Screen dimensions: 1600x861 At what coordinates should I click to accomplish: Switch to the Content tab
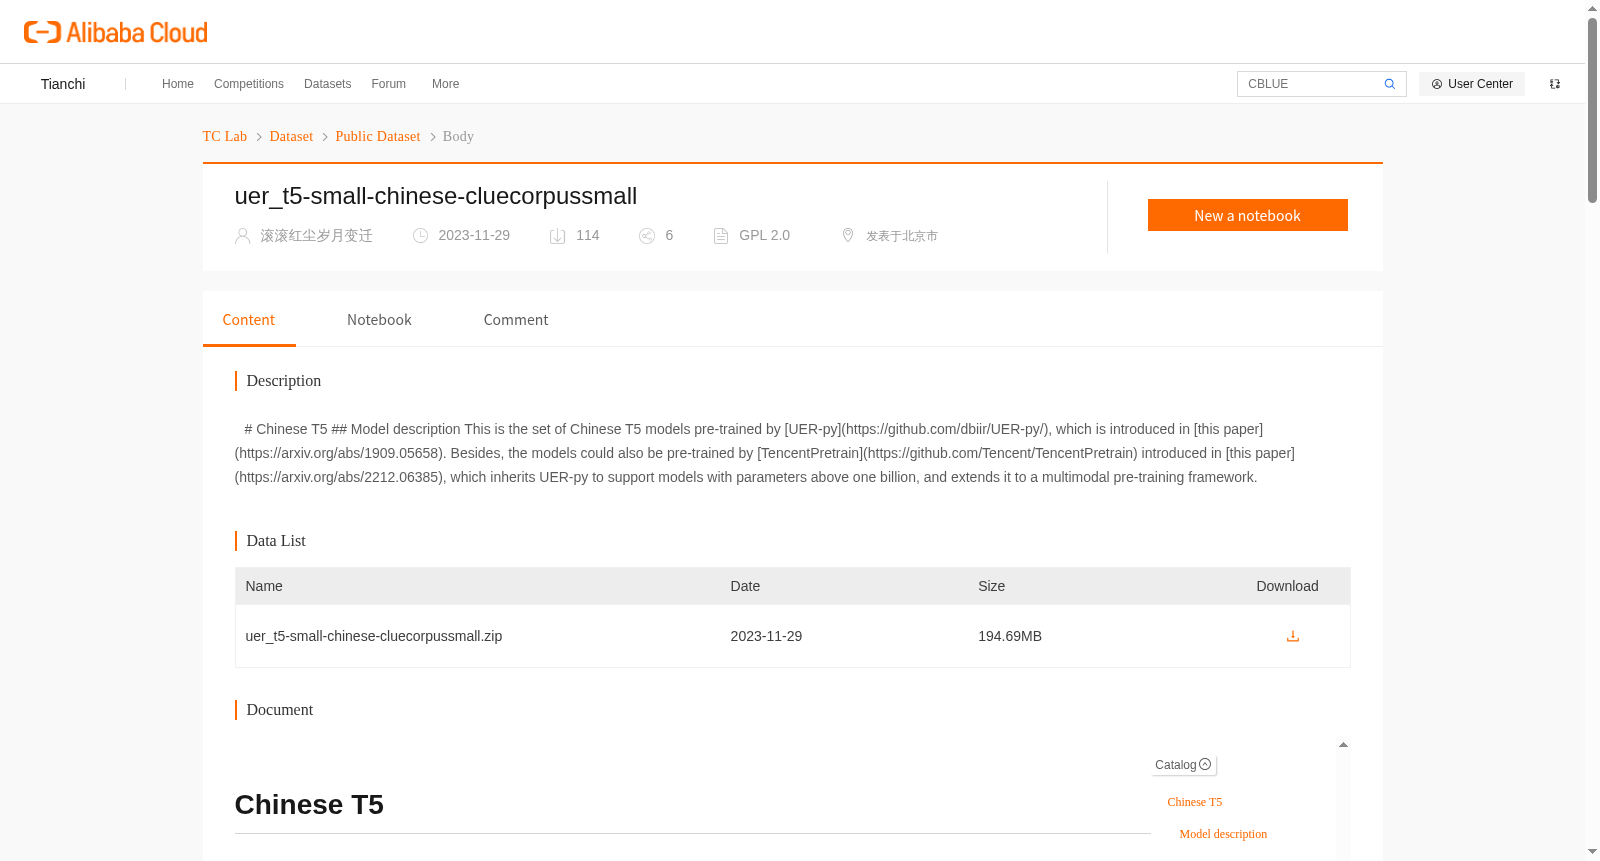249,320
